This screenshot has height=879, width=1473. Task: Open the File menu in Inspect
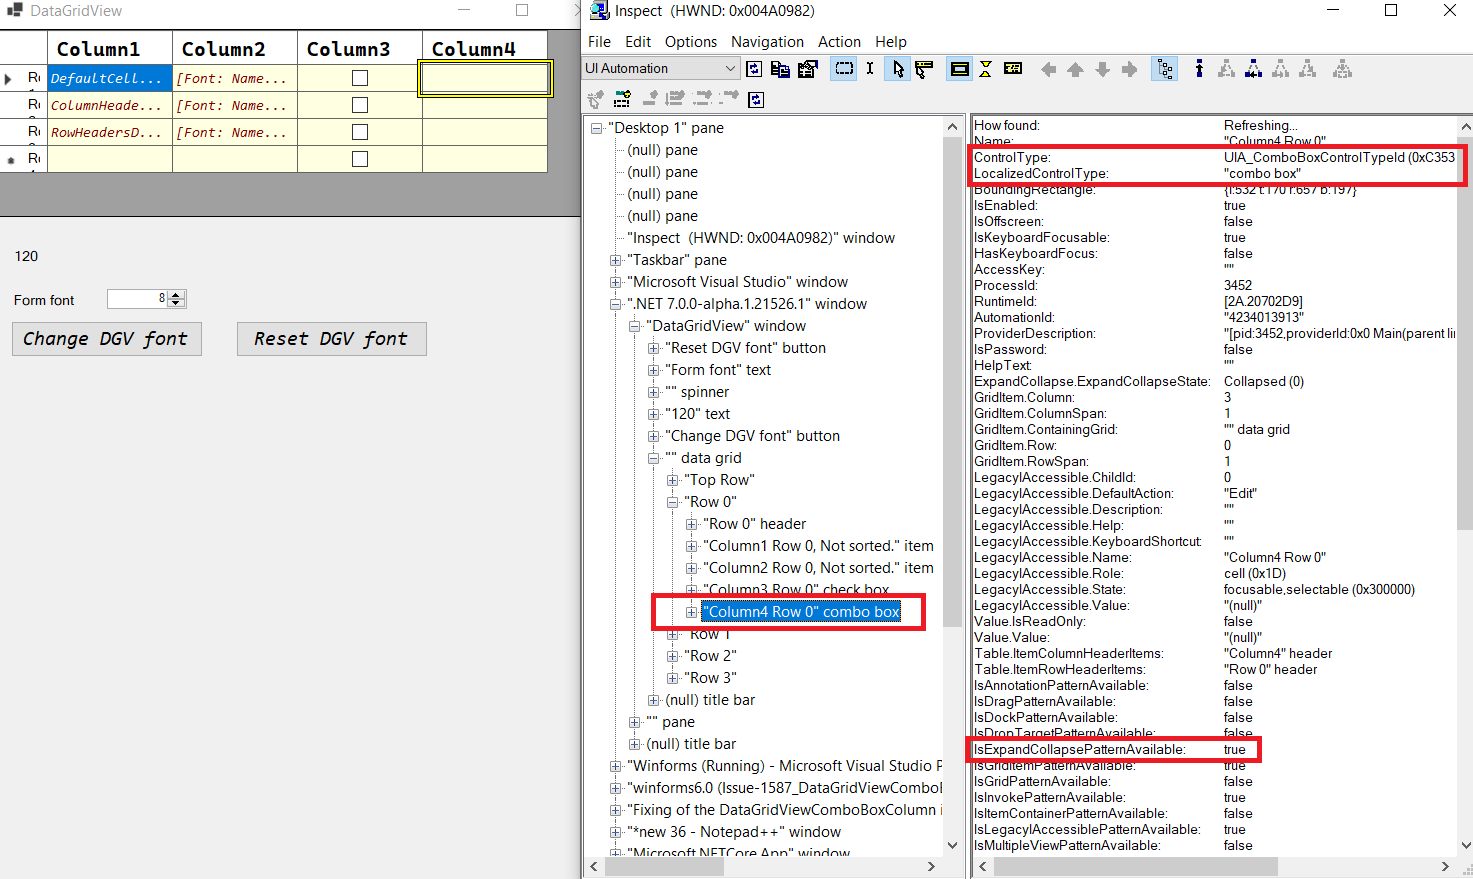599,42
